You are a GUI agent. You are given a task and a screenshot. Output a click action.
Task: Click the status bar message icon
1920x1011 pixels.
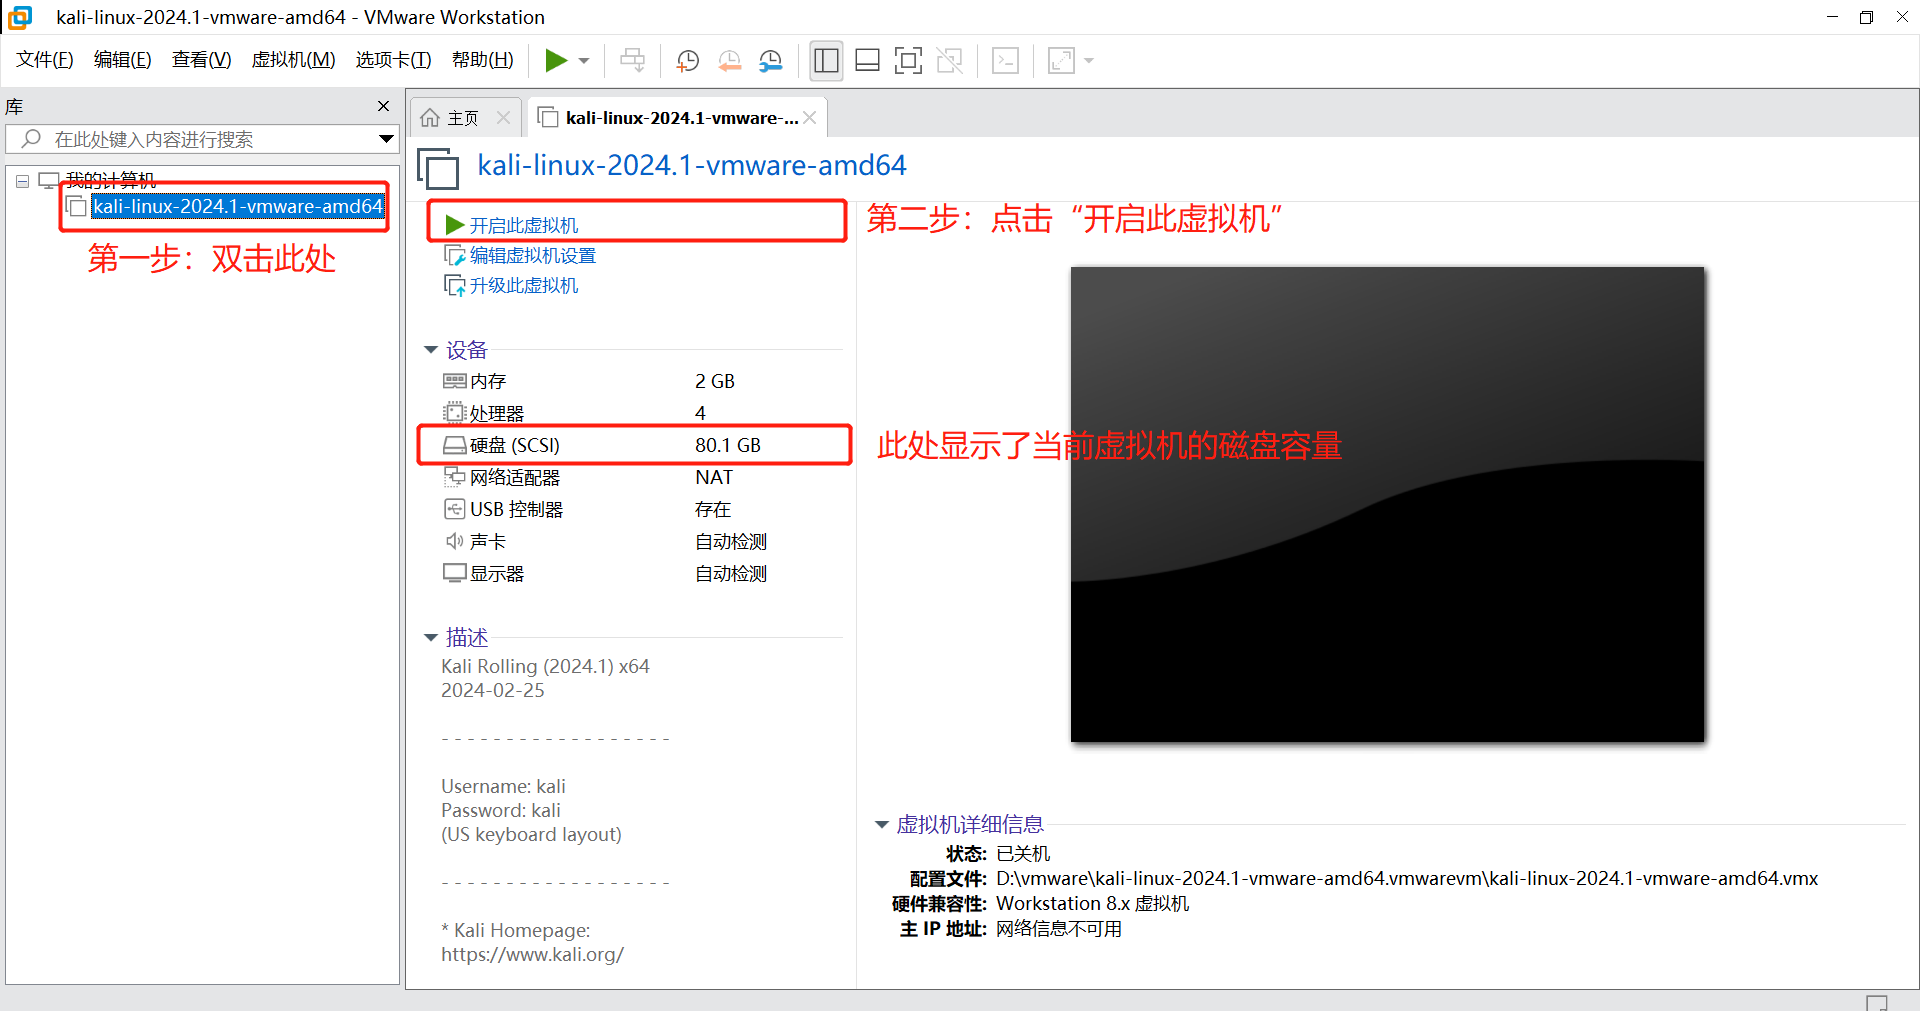[1877, 1002]
